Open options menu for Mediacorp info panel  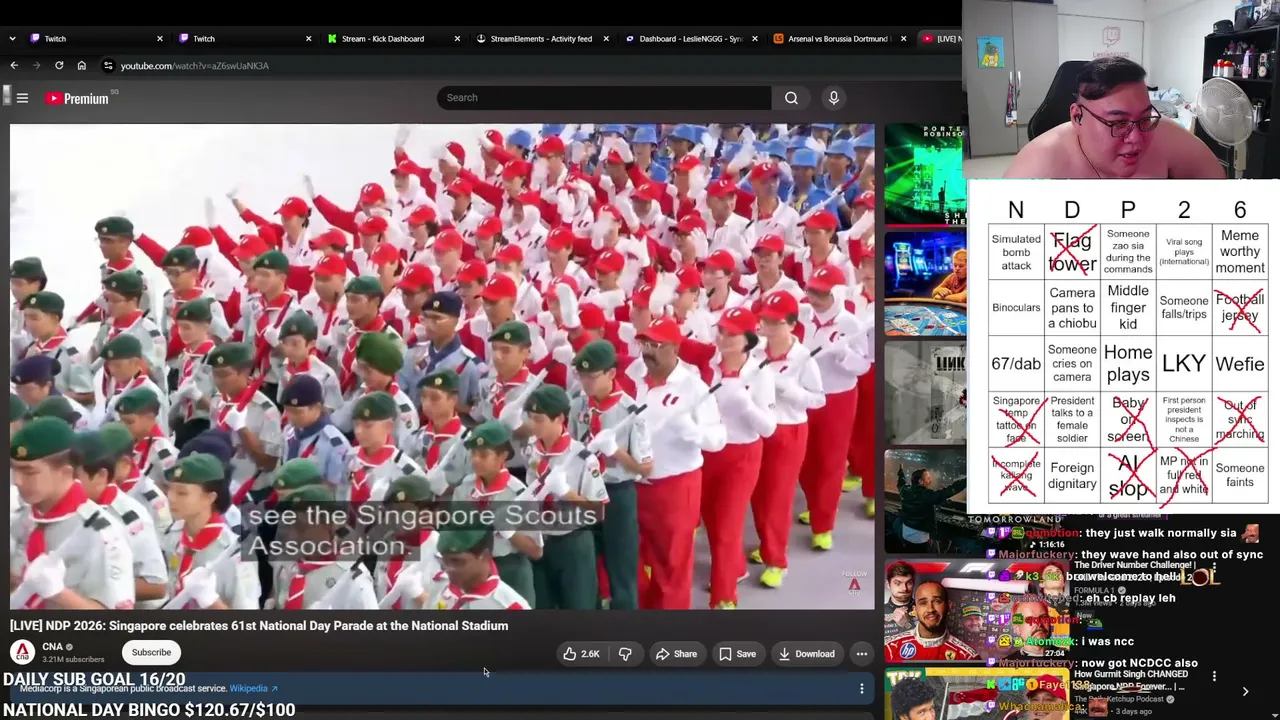click(861, 689)
